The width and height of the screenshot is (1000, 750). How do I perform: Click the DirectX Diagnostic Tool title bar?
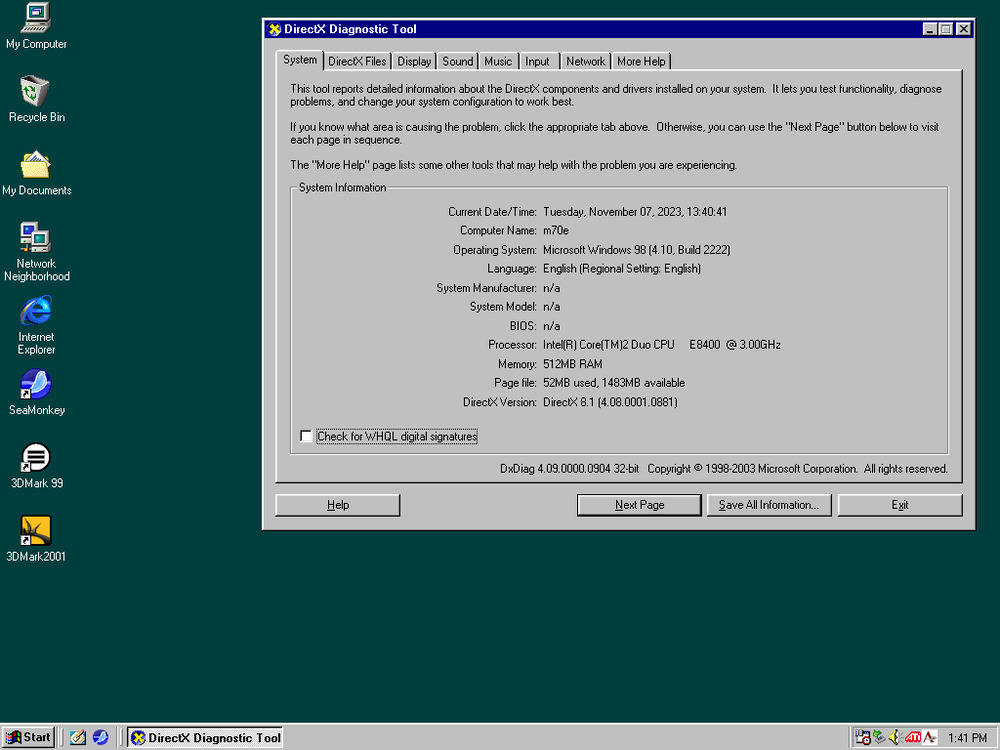[x=593, y=29]
